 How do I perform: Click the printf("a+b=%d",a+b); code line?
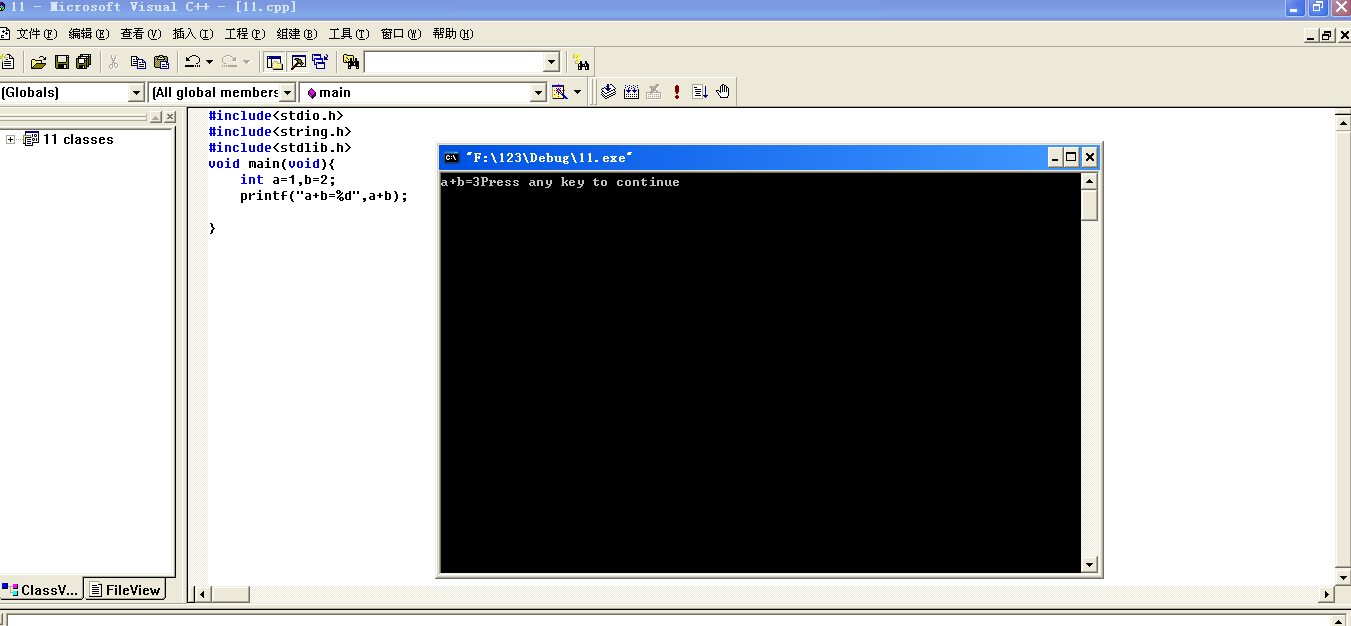tap(324, 196)
